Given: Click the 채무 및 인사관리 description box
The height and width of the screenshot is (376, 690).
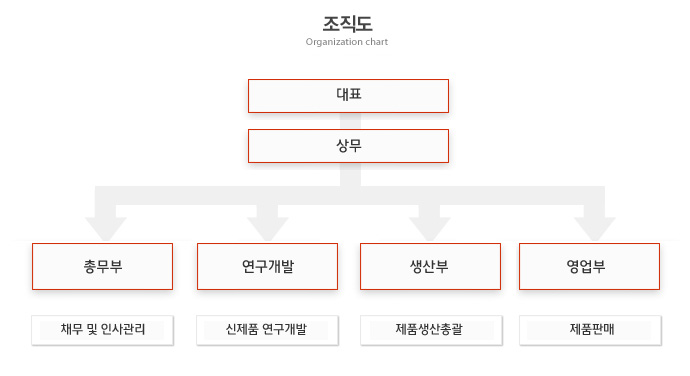Looking at the screenshot, I should point(103,330).
